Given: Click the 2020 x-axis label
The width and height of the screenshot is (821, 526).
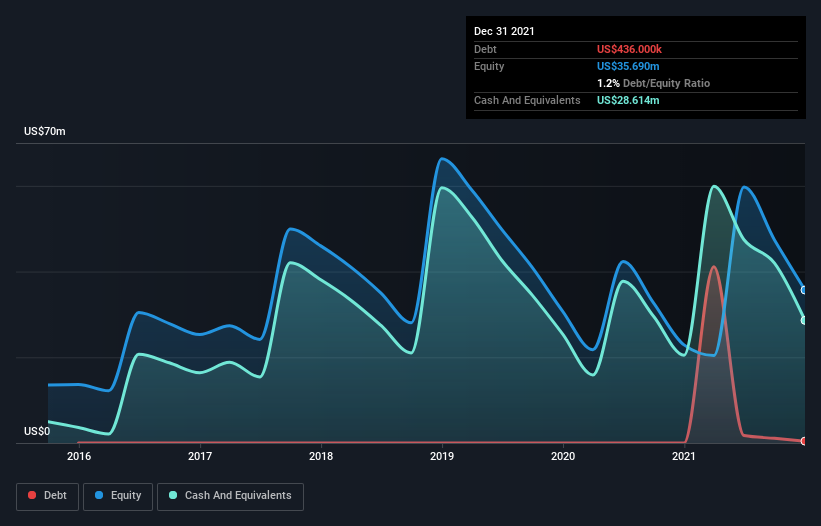Looking at the screenshot, I should (563, 456).
